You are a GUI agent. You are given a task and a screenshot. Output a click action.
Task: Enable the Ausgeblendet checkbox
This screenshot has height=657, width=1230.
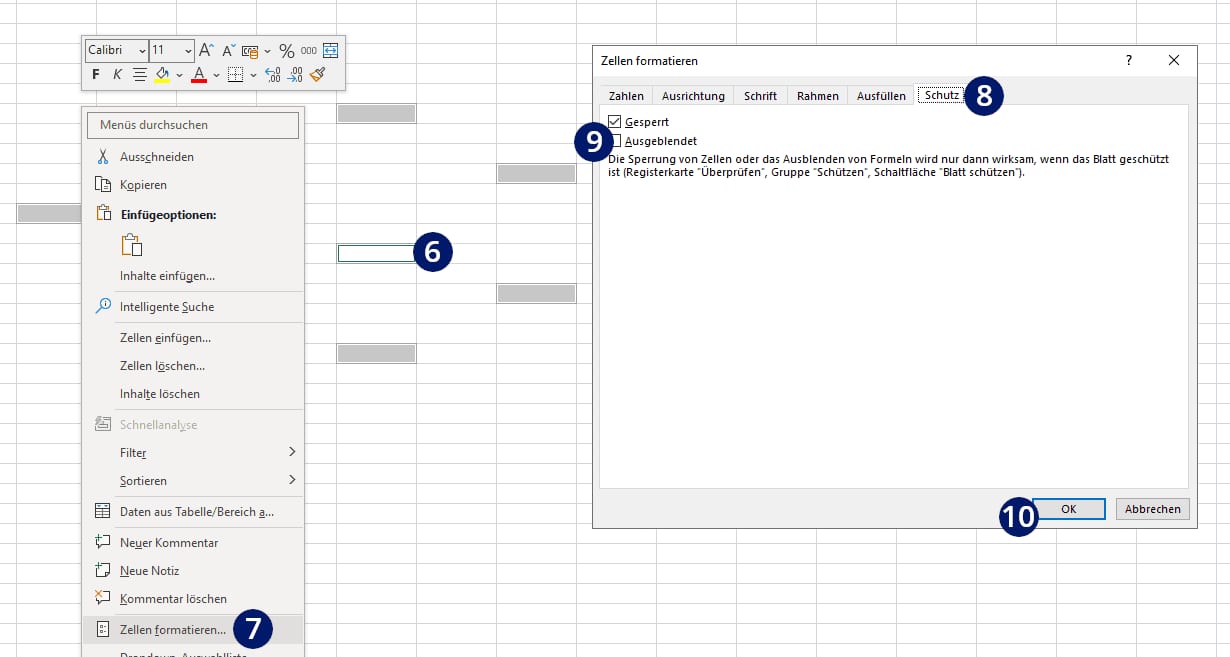(x=615, y=141)
